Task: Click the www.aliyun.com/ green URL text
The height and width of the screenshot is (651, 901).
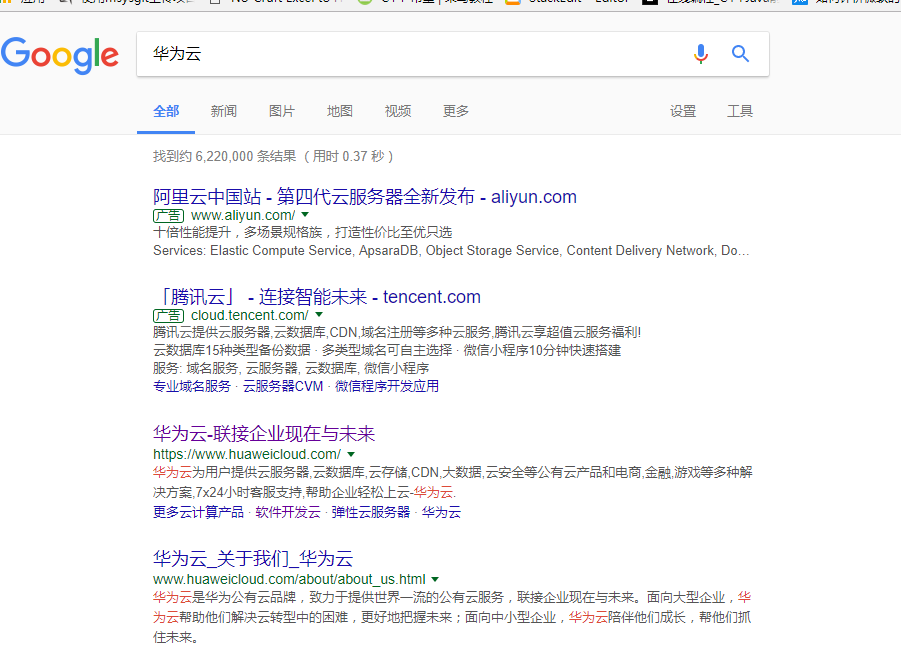Action: click(243, 215)
